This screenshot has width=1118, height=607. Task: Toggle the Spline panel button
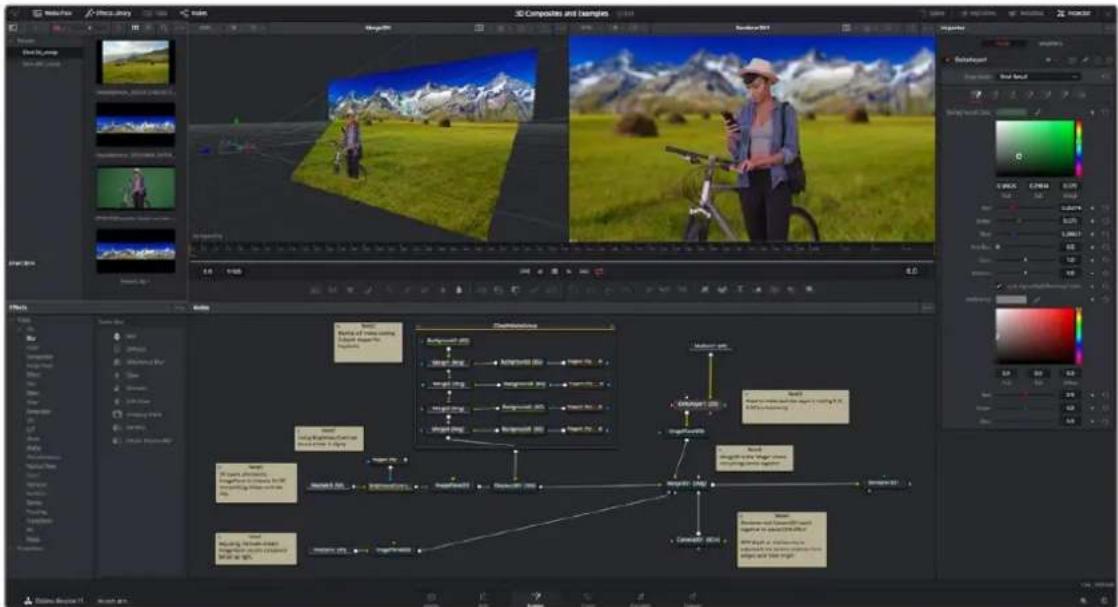932,13
